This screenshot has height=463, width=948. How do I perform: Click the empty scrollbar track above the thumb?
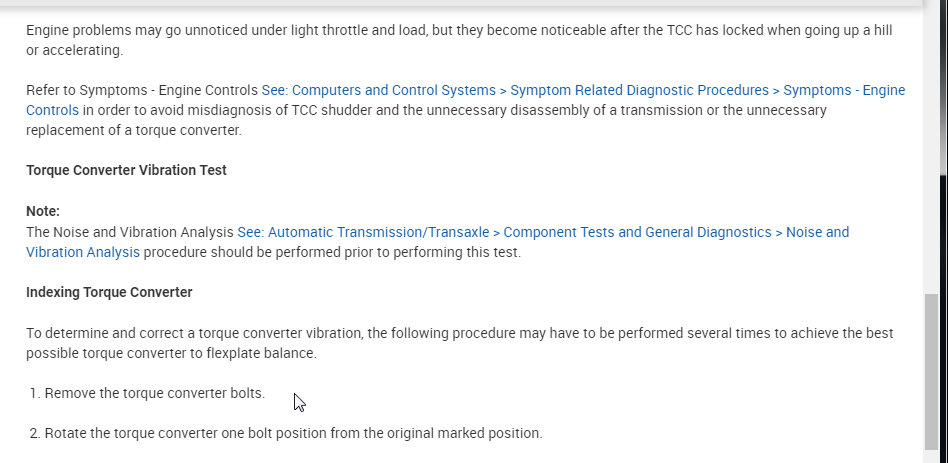tap(931, 150)
